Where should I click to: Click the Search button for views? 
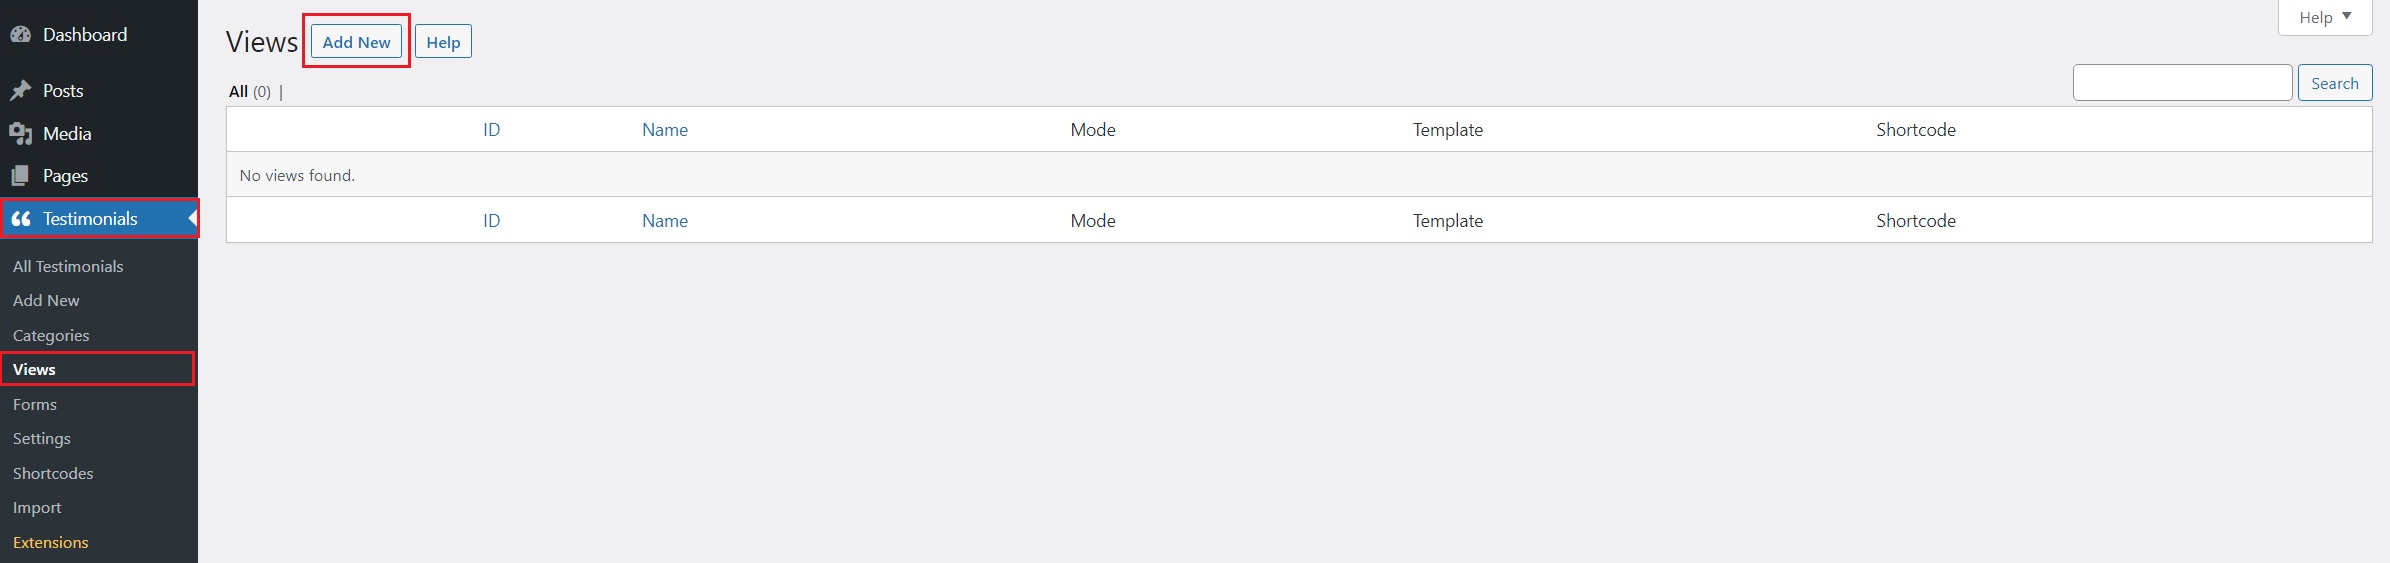point(2334,83)
